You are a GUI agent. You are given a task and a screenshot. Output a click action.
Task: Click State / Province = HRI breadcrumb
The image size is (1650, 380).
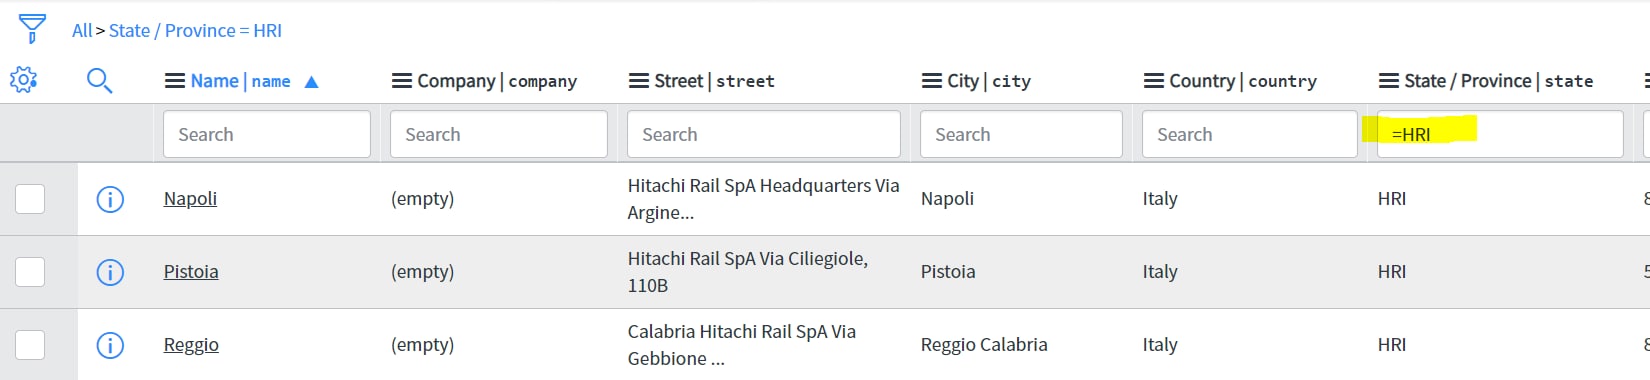click(x=195, y=31)
